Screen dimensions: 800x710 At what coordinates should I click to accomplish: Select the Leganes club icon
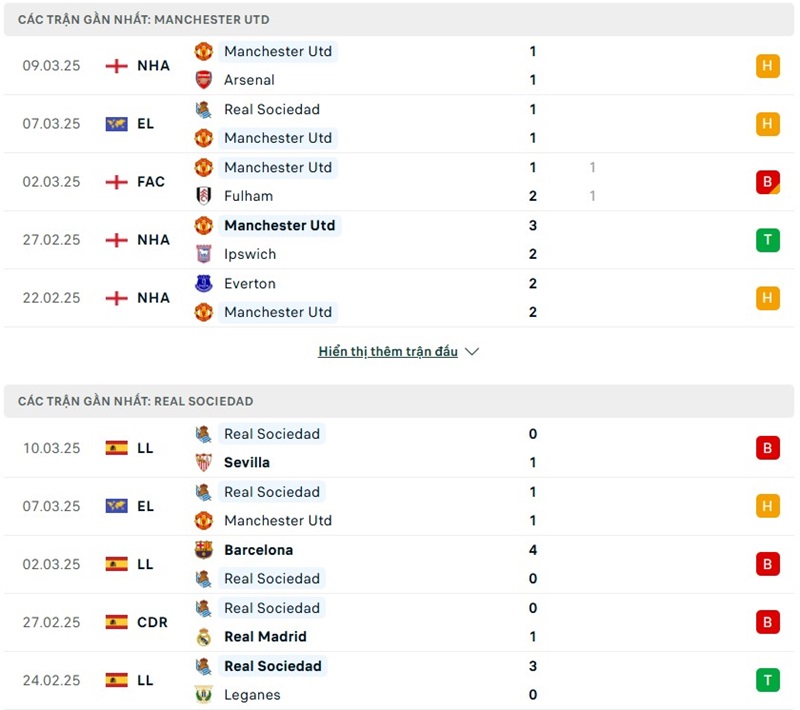coord(203,694)
